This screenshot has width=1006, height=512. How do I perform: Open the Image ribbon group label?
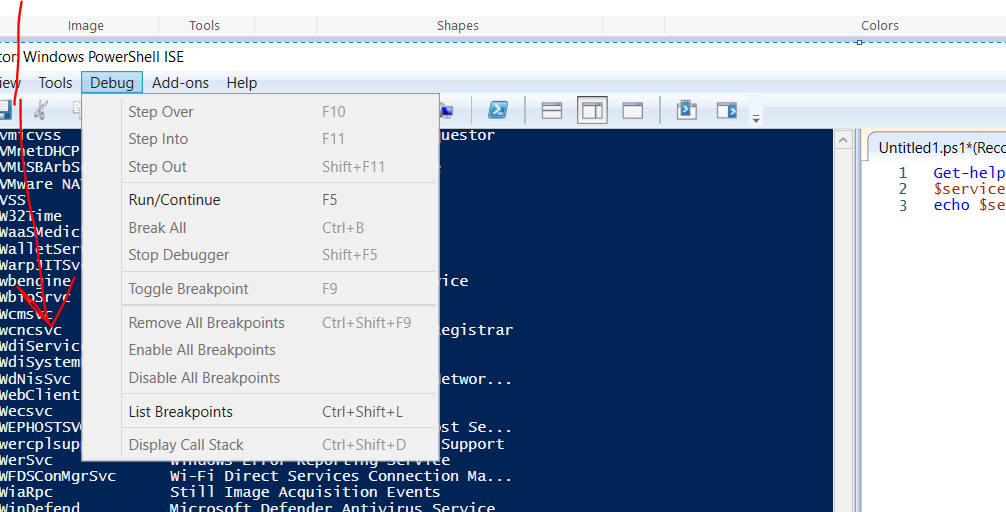86,26
